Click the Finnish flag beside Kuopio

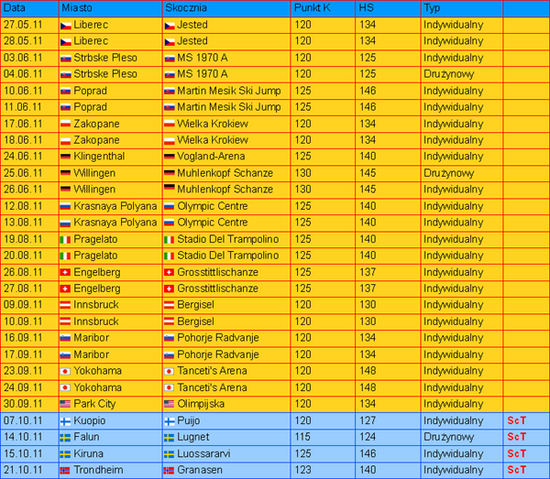click(66, 421)
